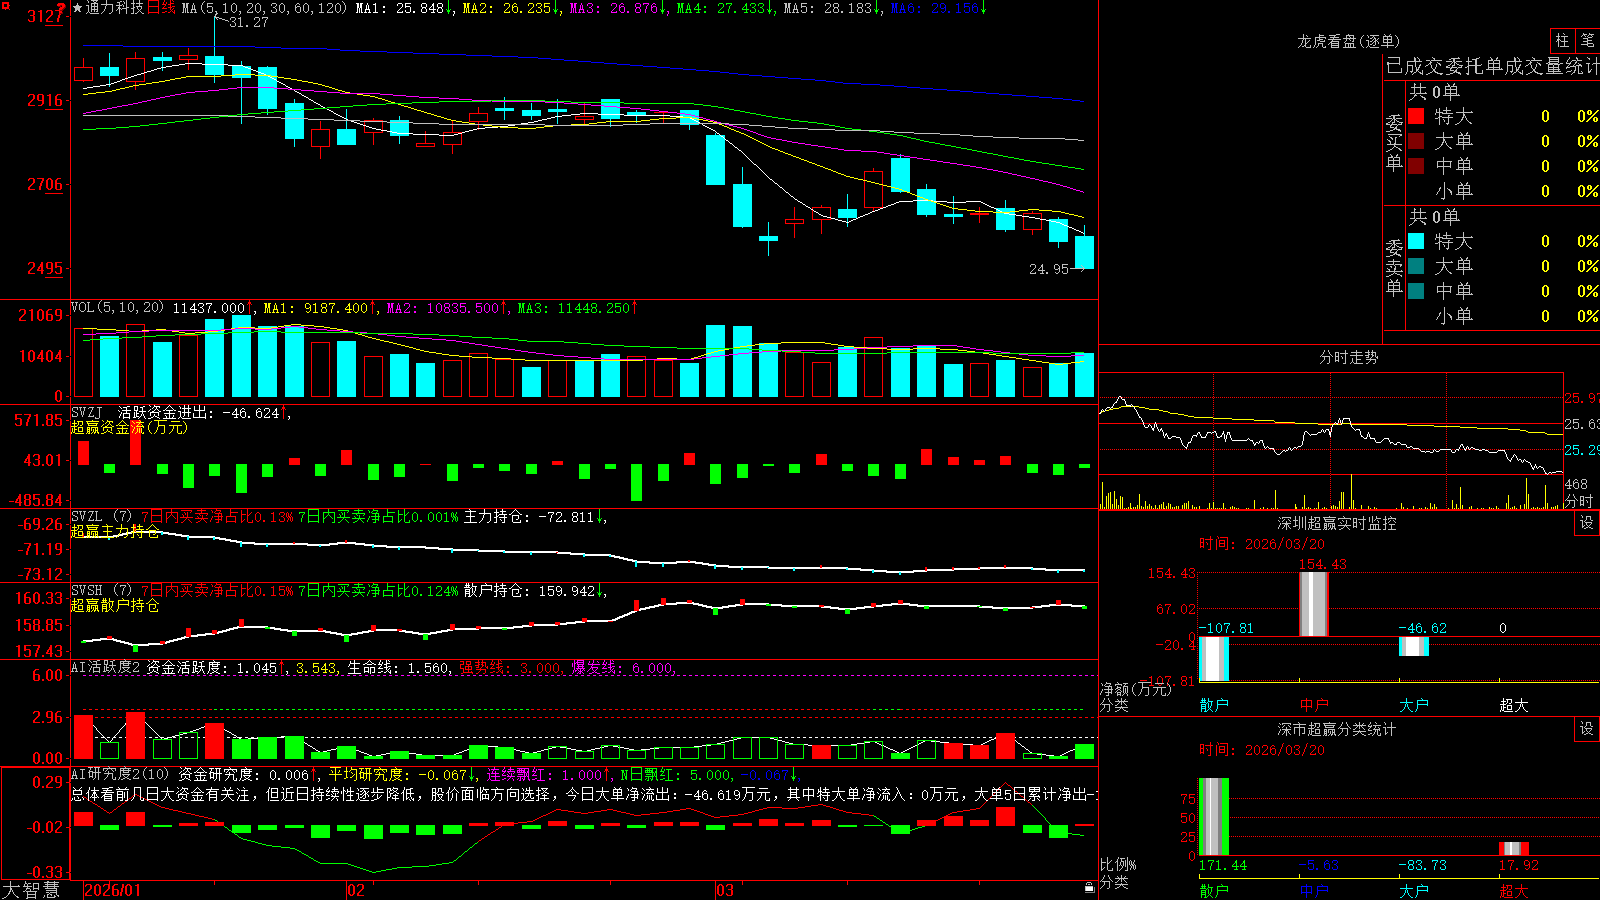Click 活跃资金进出: -46.624 value

coord(203,412)
